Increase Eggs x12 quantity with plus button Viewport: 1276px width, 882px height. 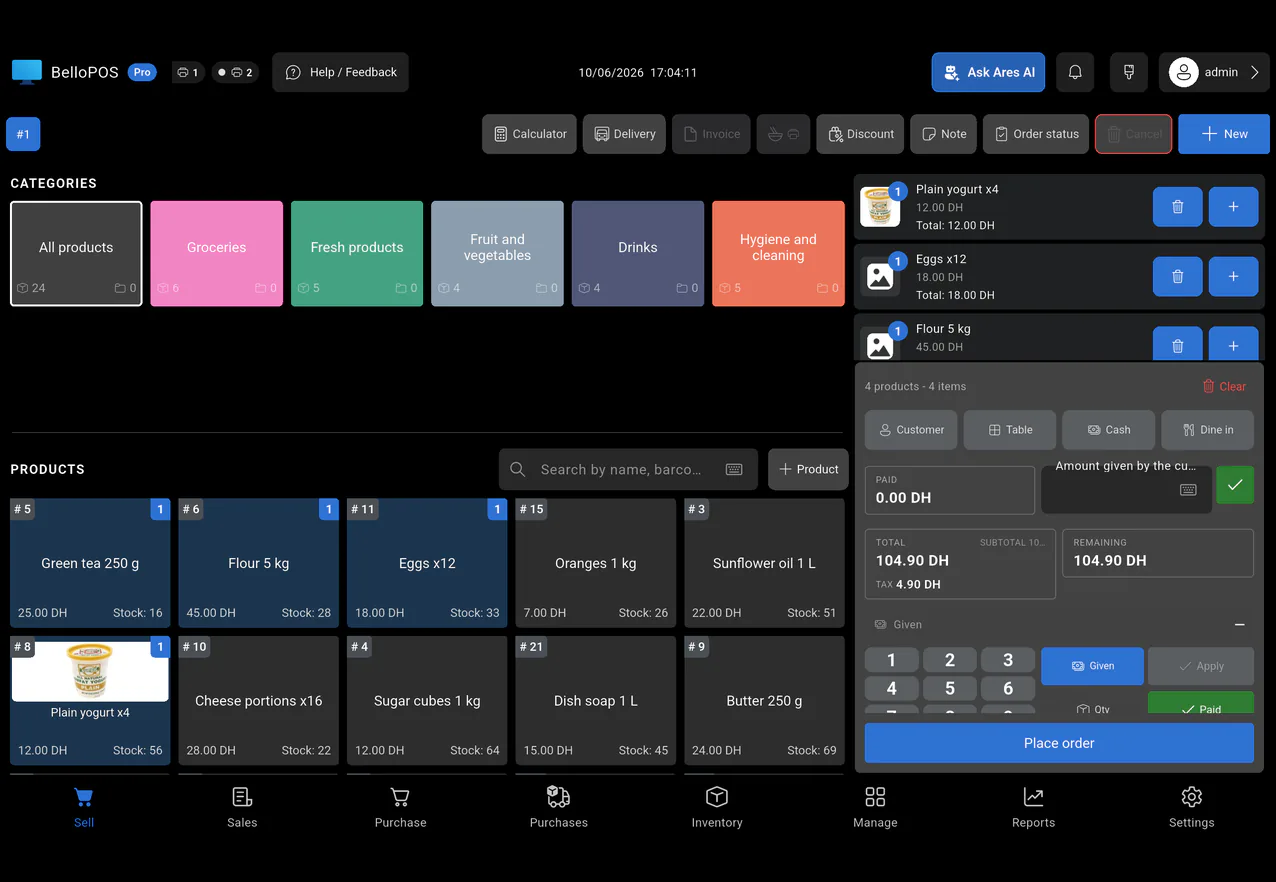[1234, 277]
